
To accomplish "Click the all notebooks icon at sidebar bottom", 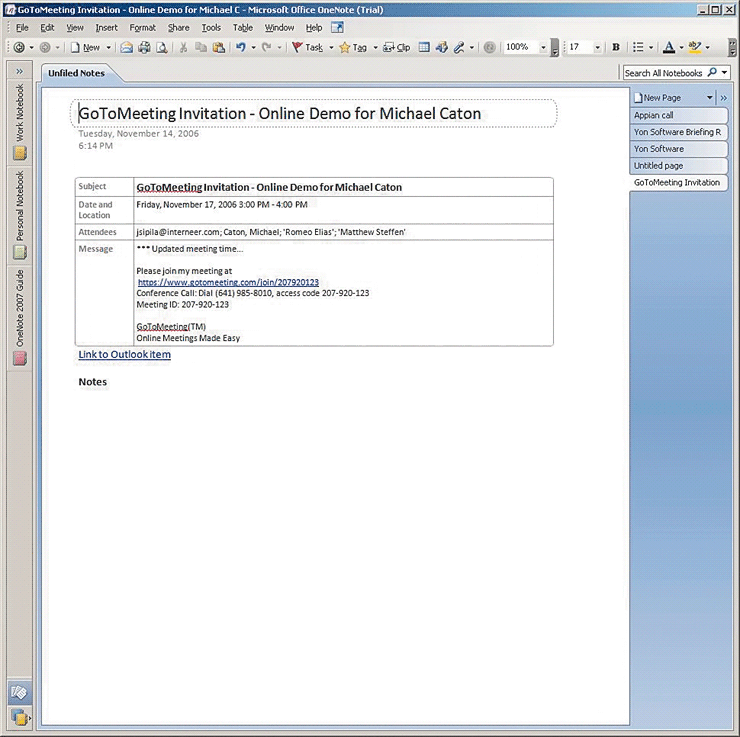I will tap(19, 717).
